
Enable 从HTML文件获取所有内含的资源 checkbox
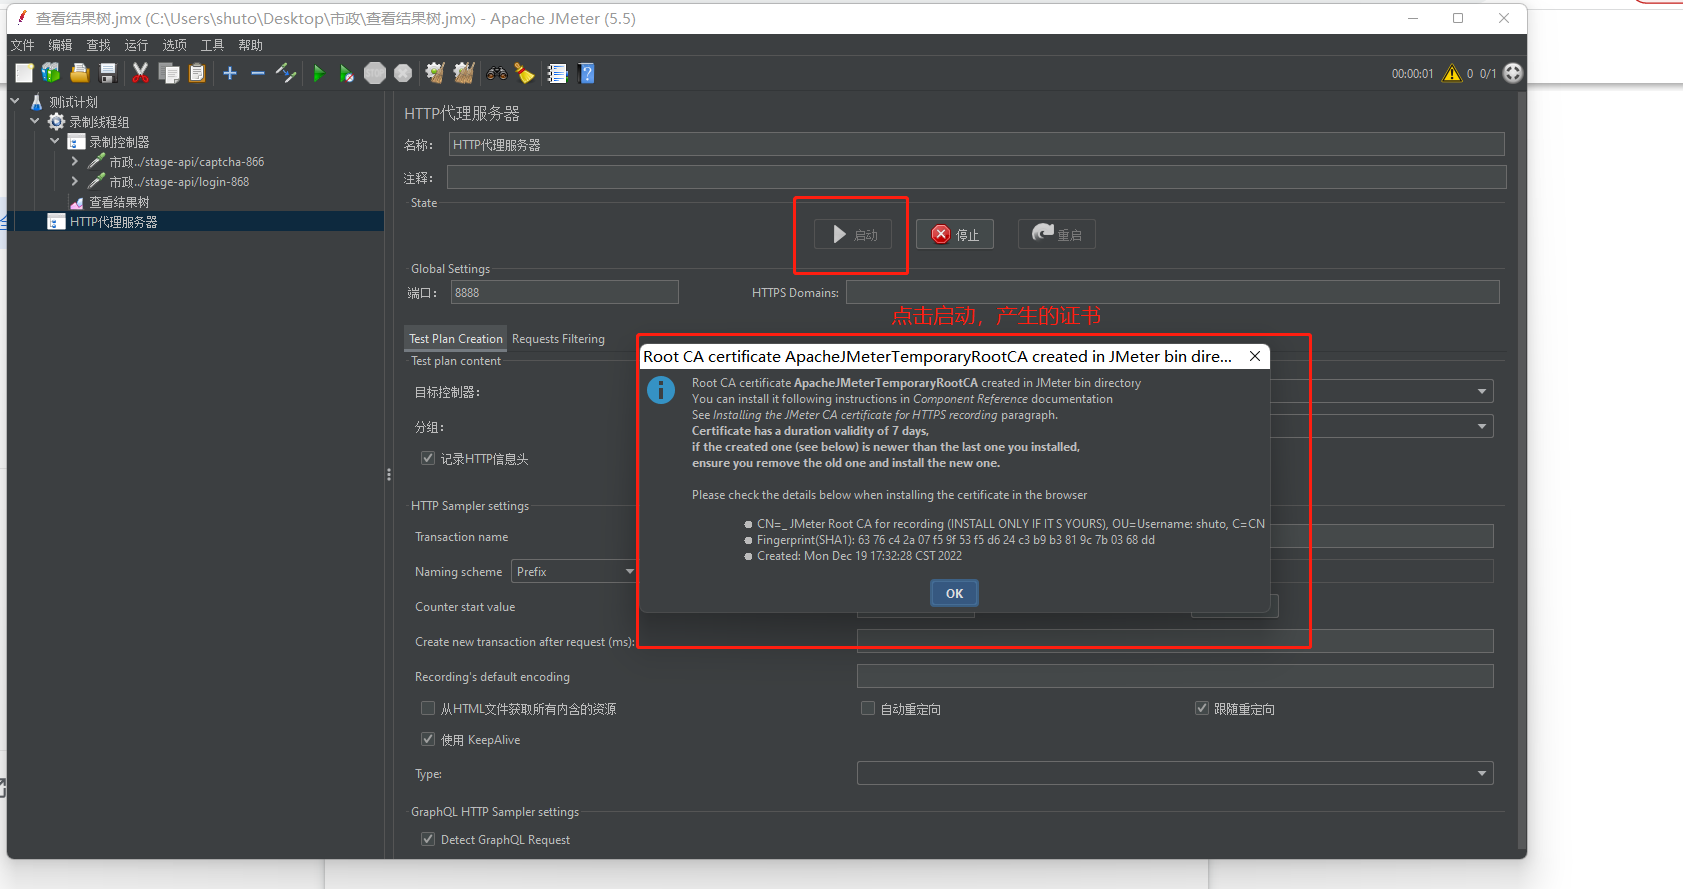tap(428, 708)
